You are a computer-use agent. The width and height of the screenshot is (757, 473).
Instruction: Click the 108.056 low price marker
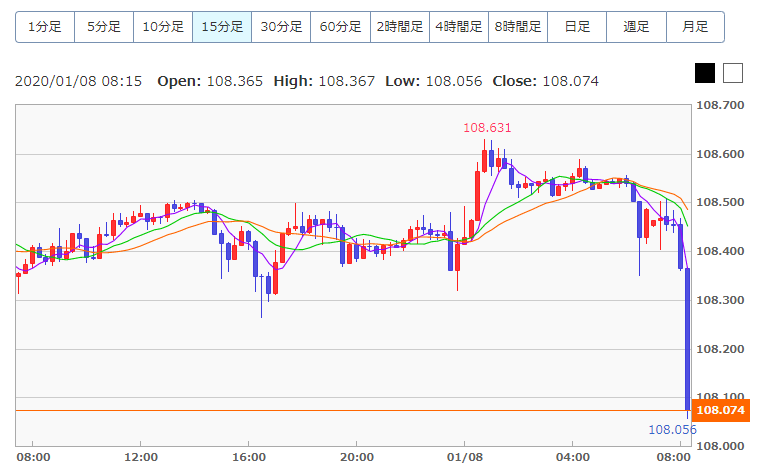tap(672, 430)
